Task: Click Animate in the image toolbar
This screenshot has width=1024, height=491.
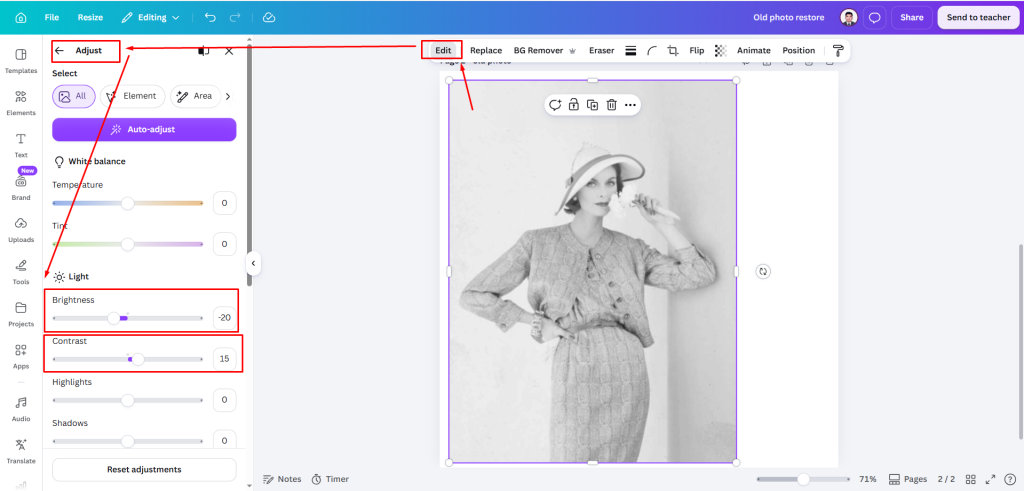Action: [x=754, y=50]
